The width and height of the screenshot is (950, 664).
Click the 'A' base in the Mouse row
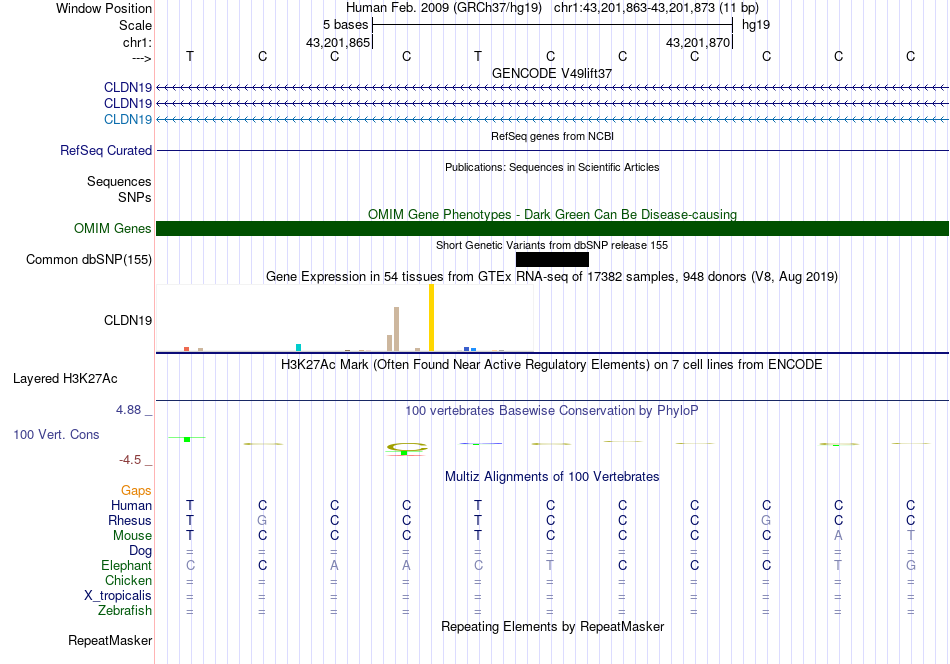click(839, 536)
